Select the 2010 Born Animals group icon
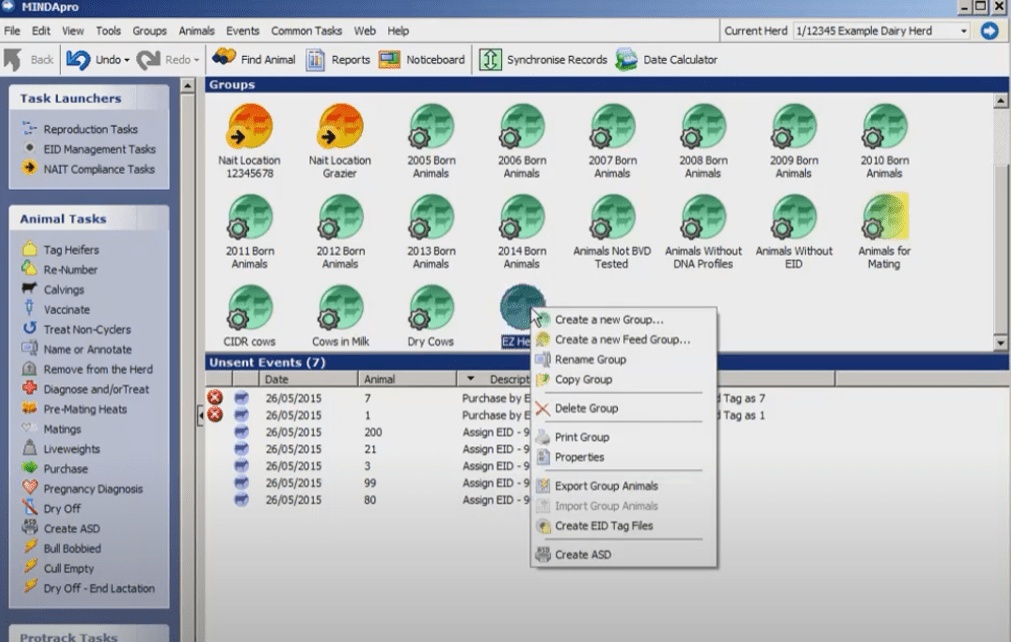 click(885, 126)
